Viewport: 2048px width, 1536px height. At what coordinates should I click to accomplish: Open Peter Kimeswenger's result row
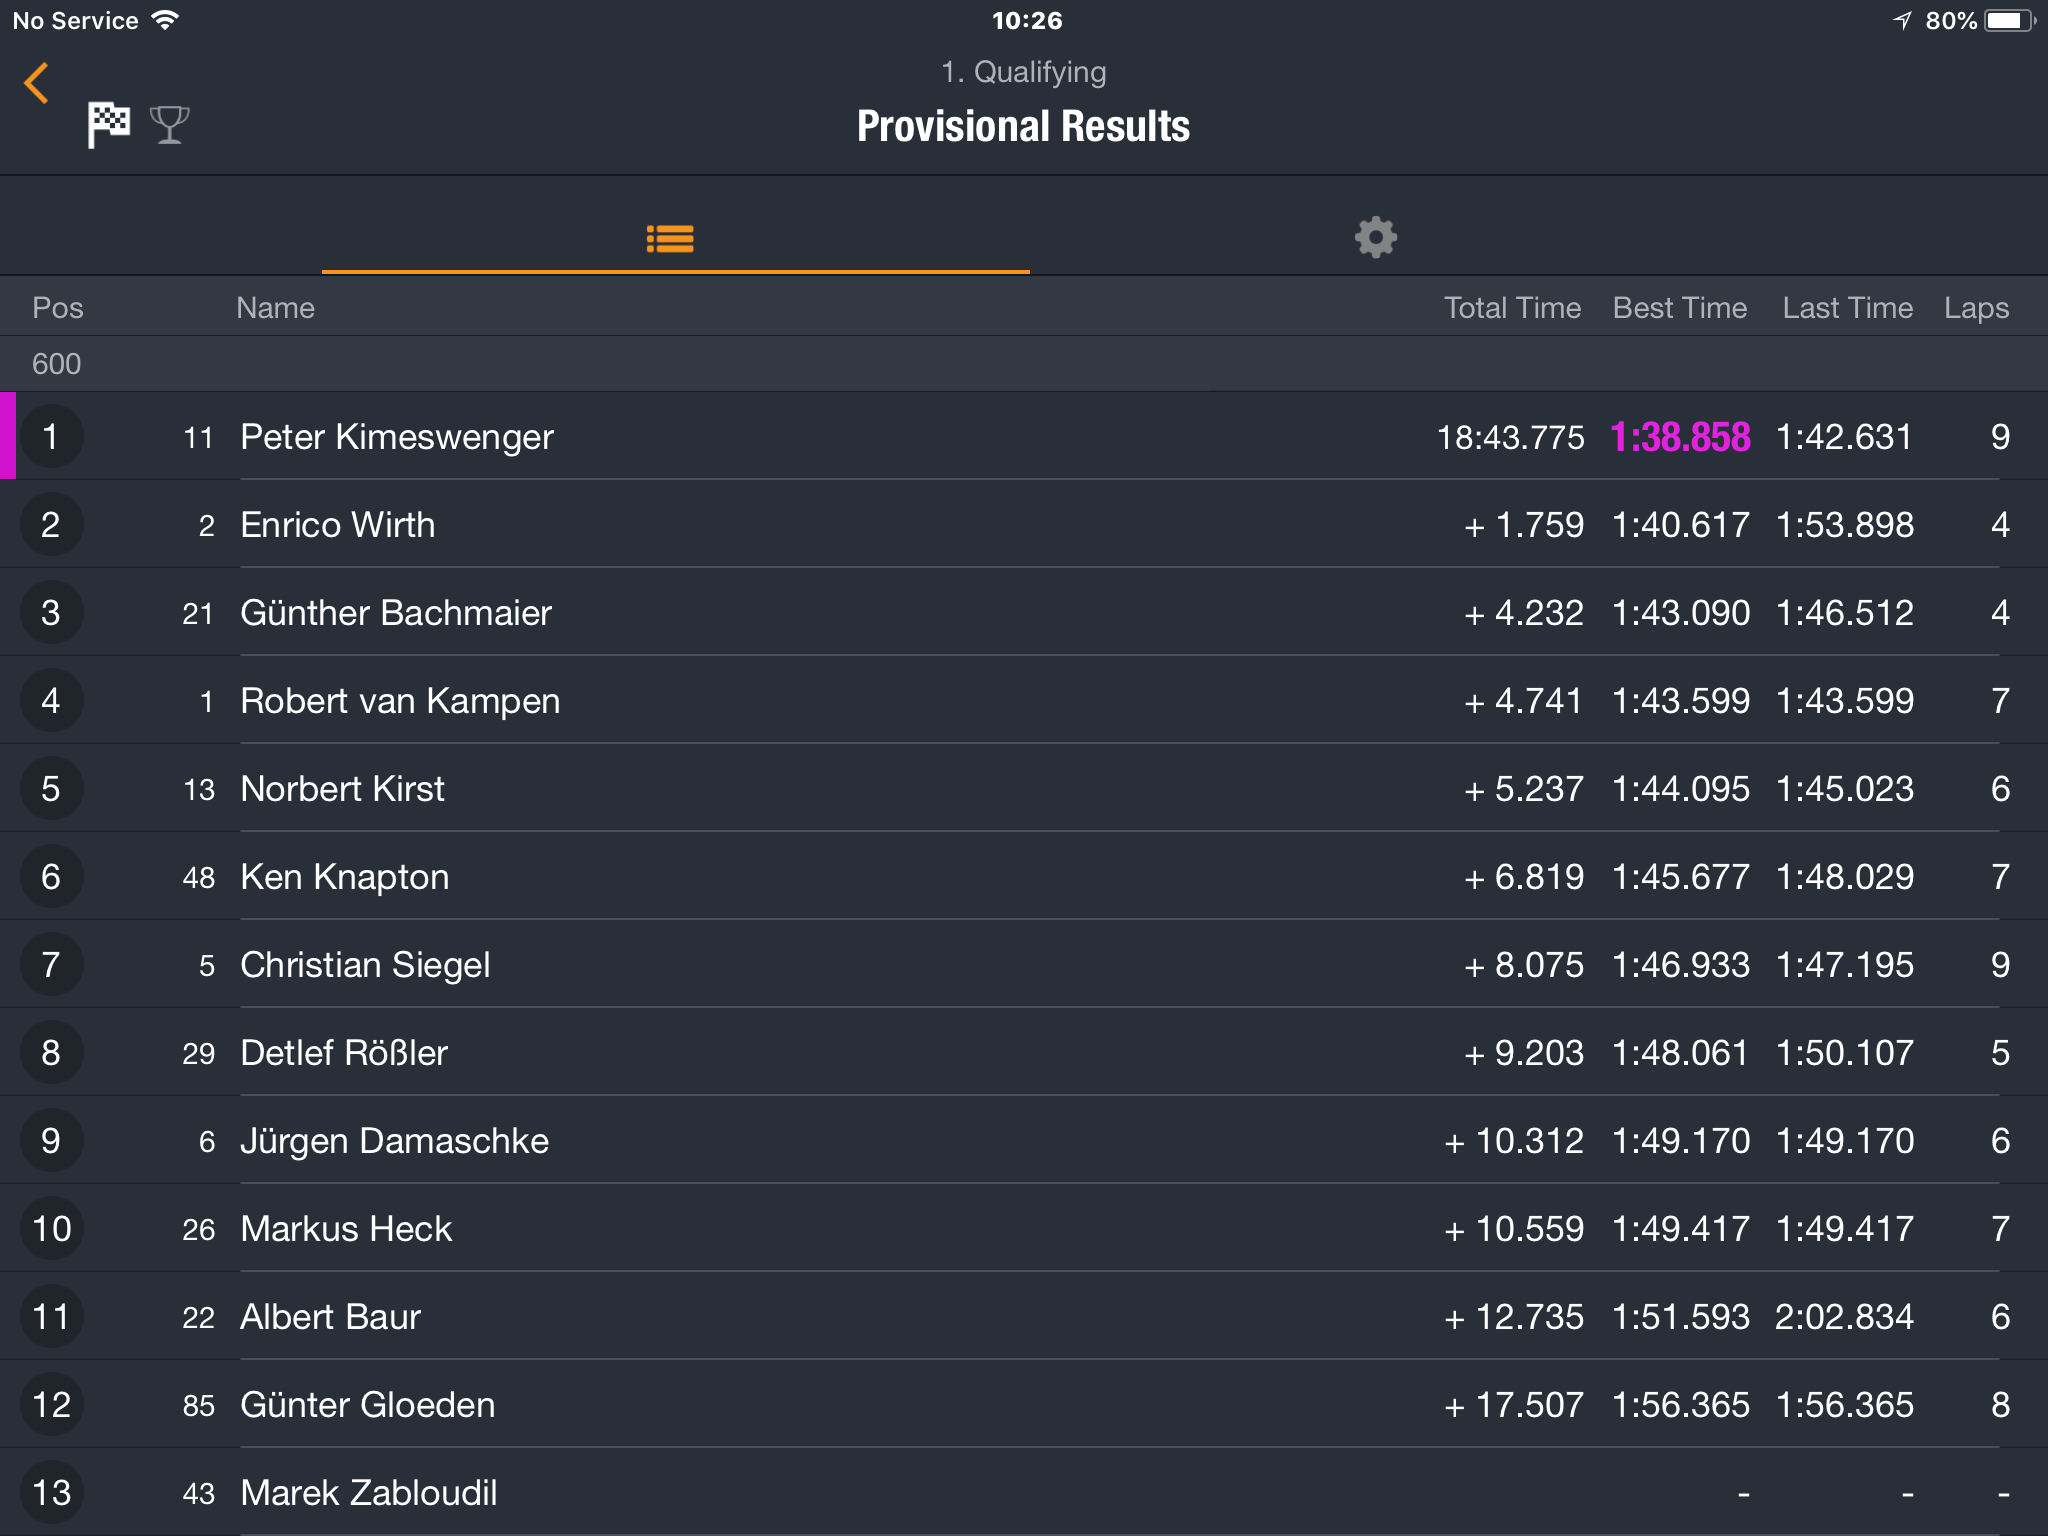[1024, 436]
